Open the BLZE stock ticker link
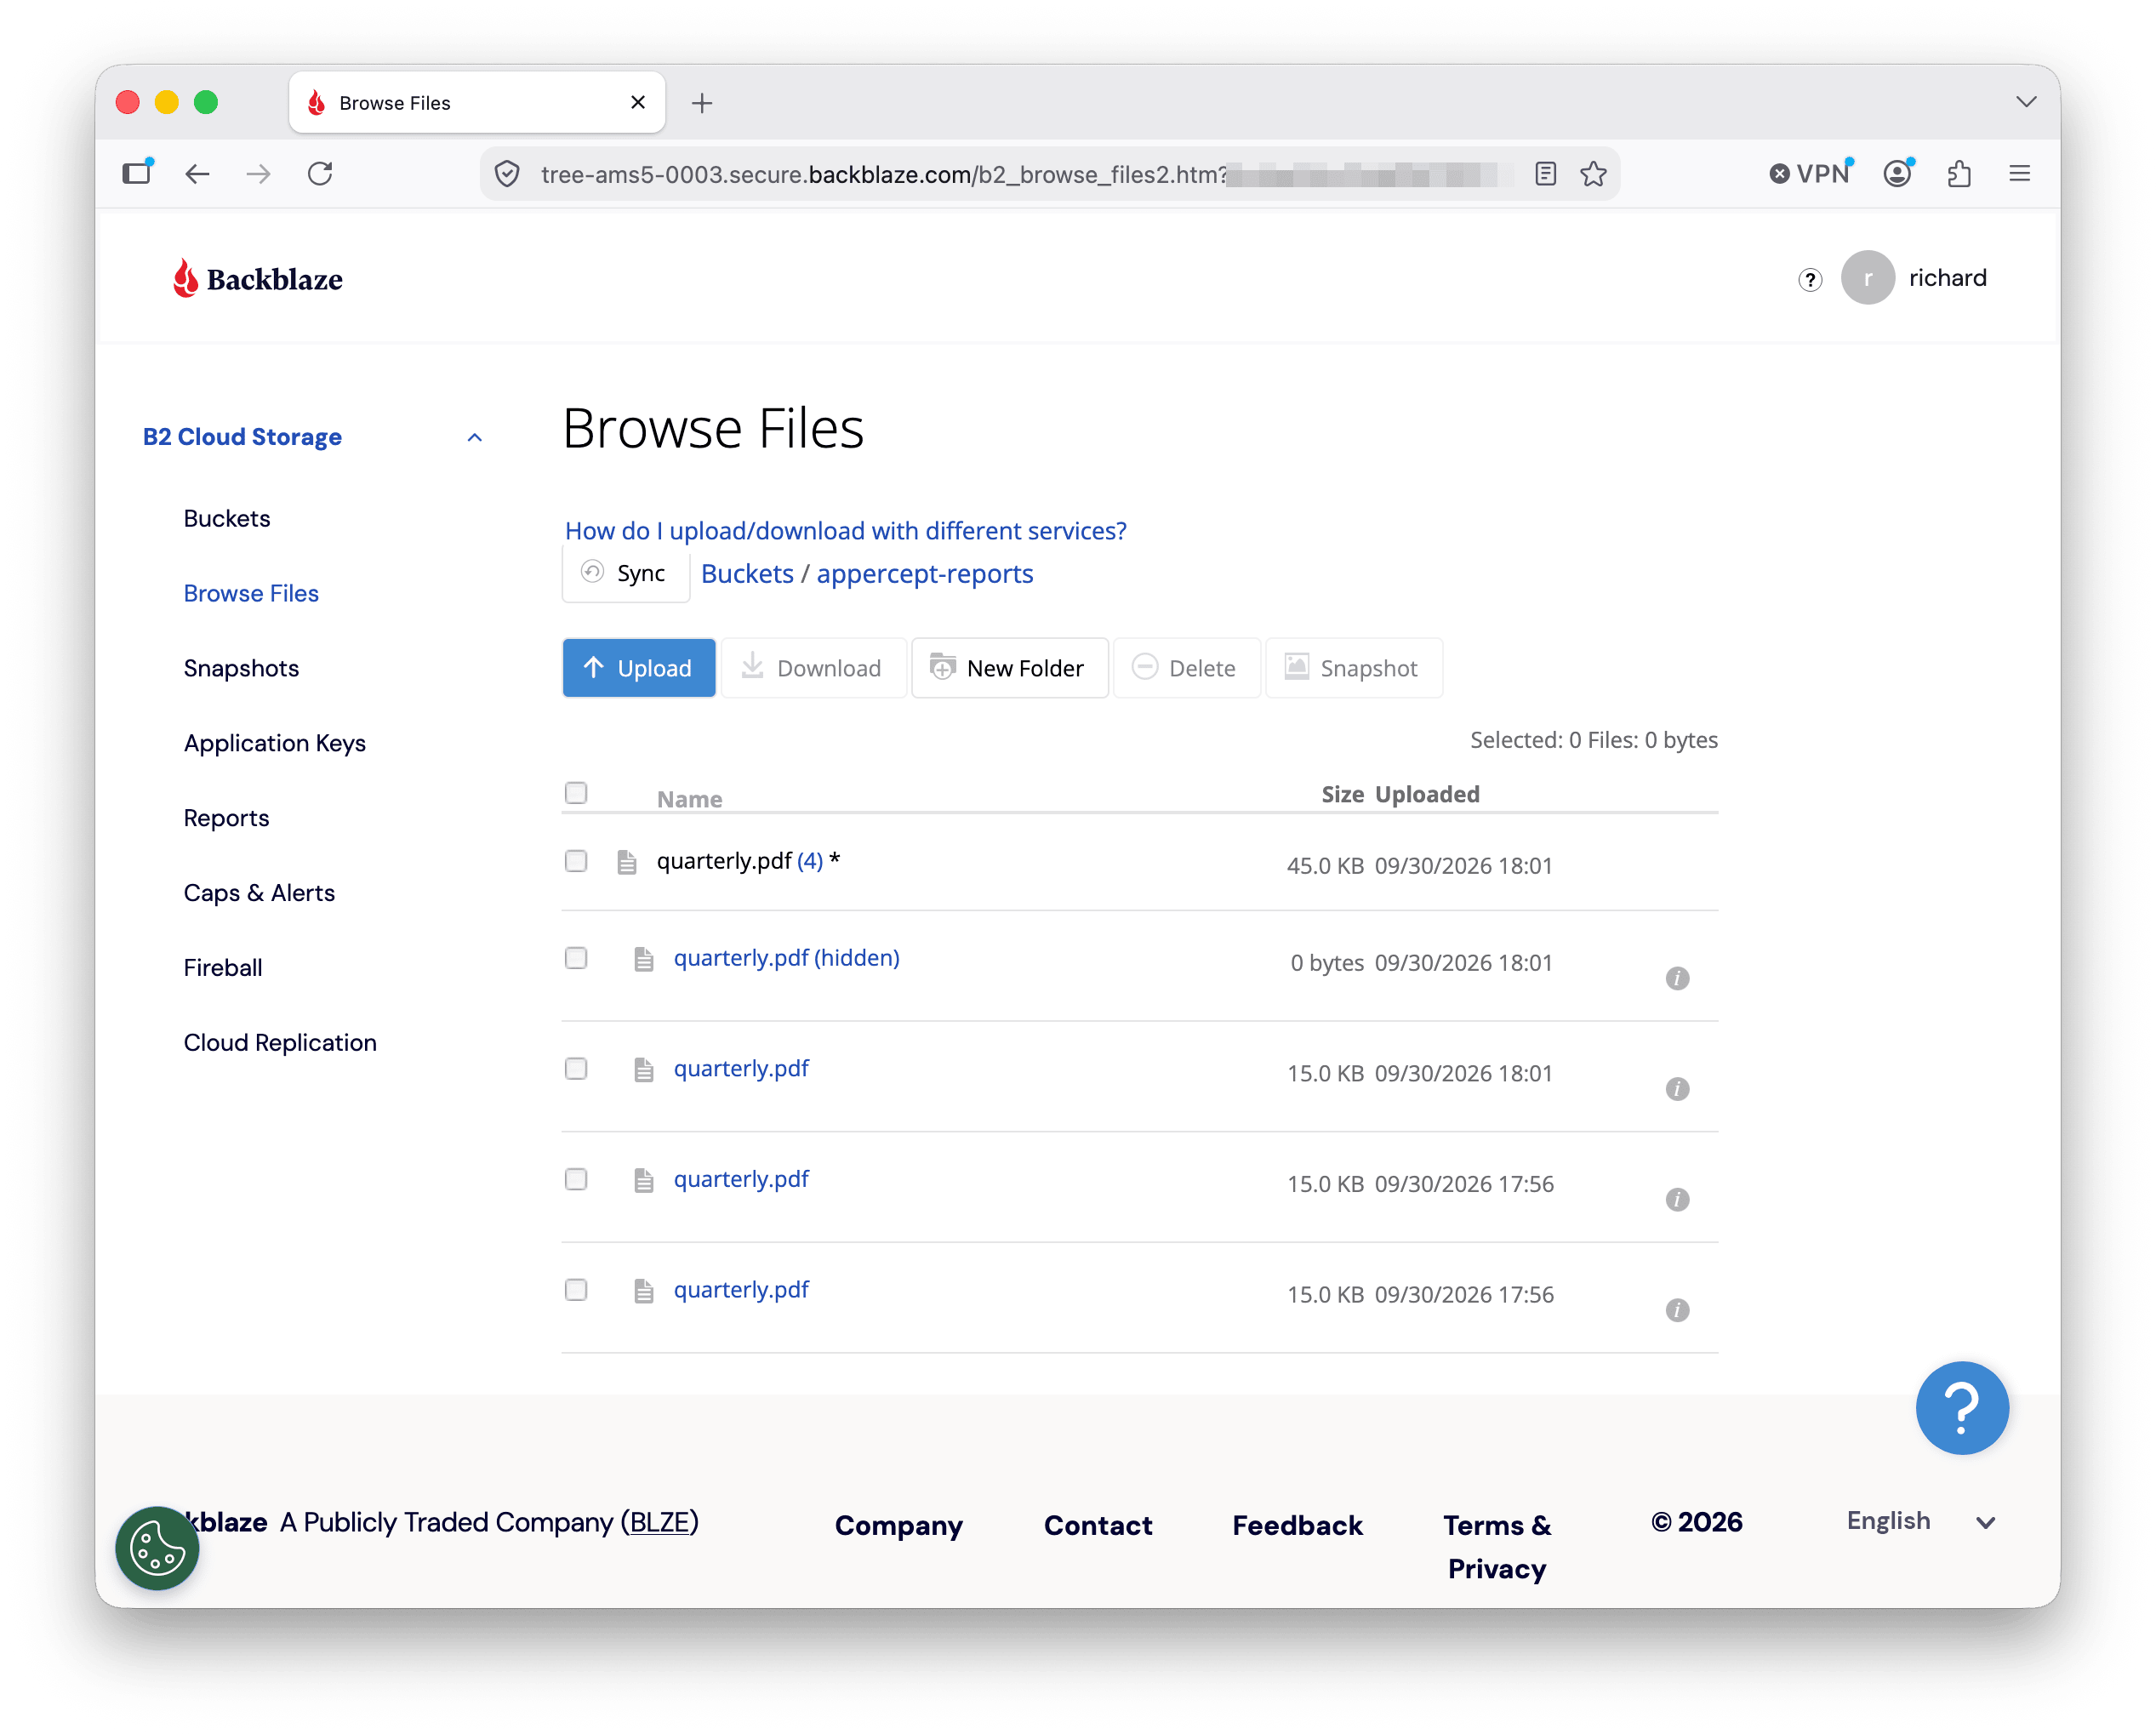Viewport: 2156px width, 1734px height. point(659,1522)
